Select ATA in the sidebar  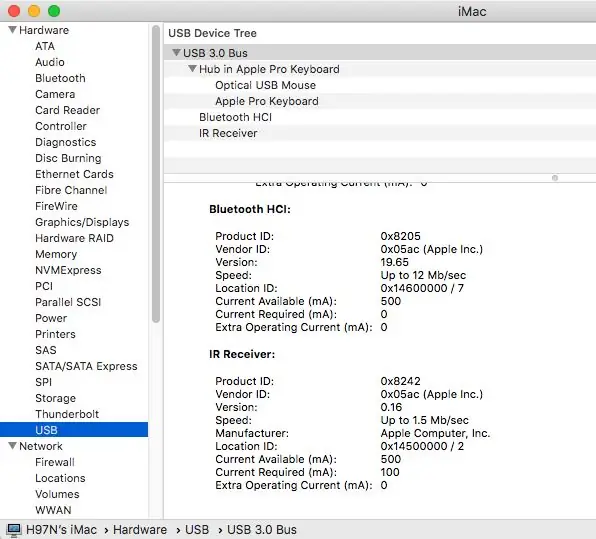pos(45,46)
